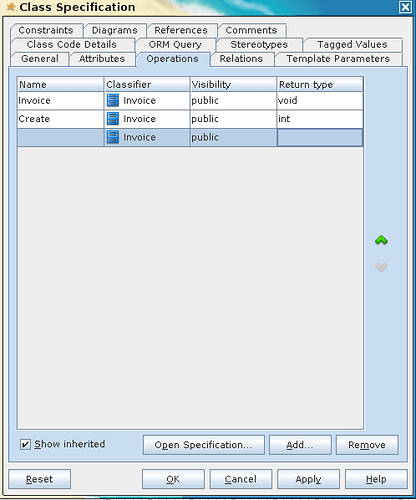
Task: Select the empty Return type cell in the third row
Action: click(x=320, y=137)
